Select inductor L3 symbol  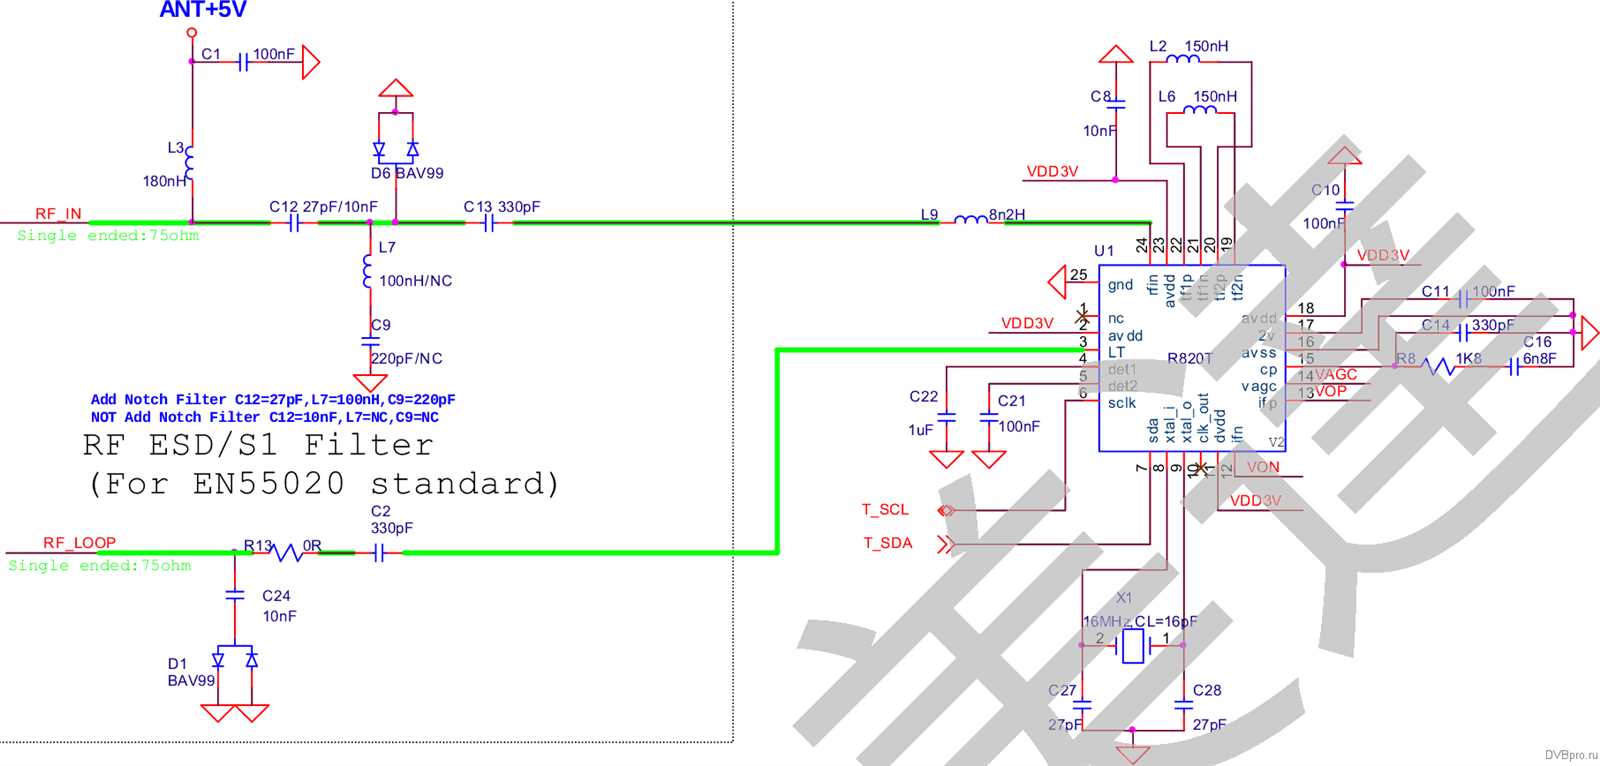coord(189,165)
